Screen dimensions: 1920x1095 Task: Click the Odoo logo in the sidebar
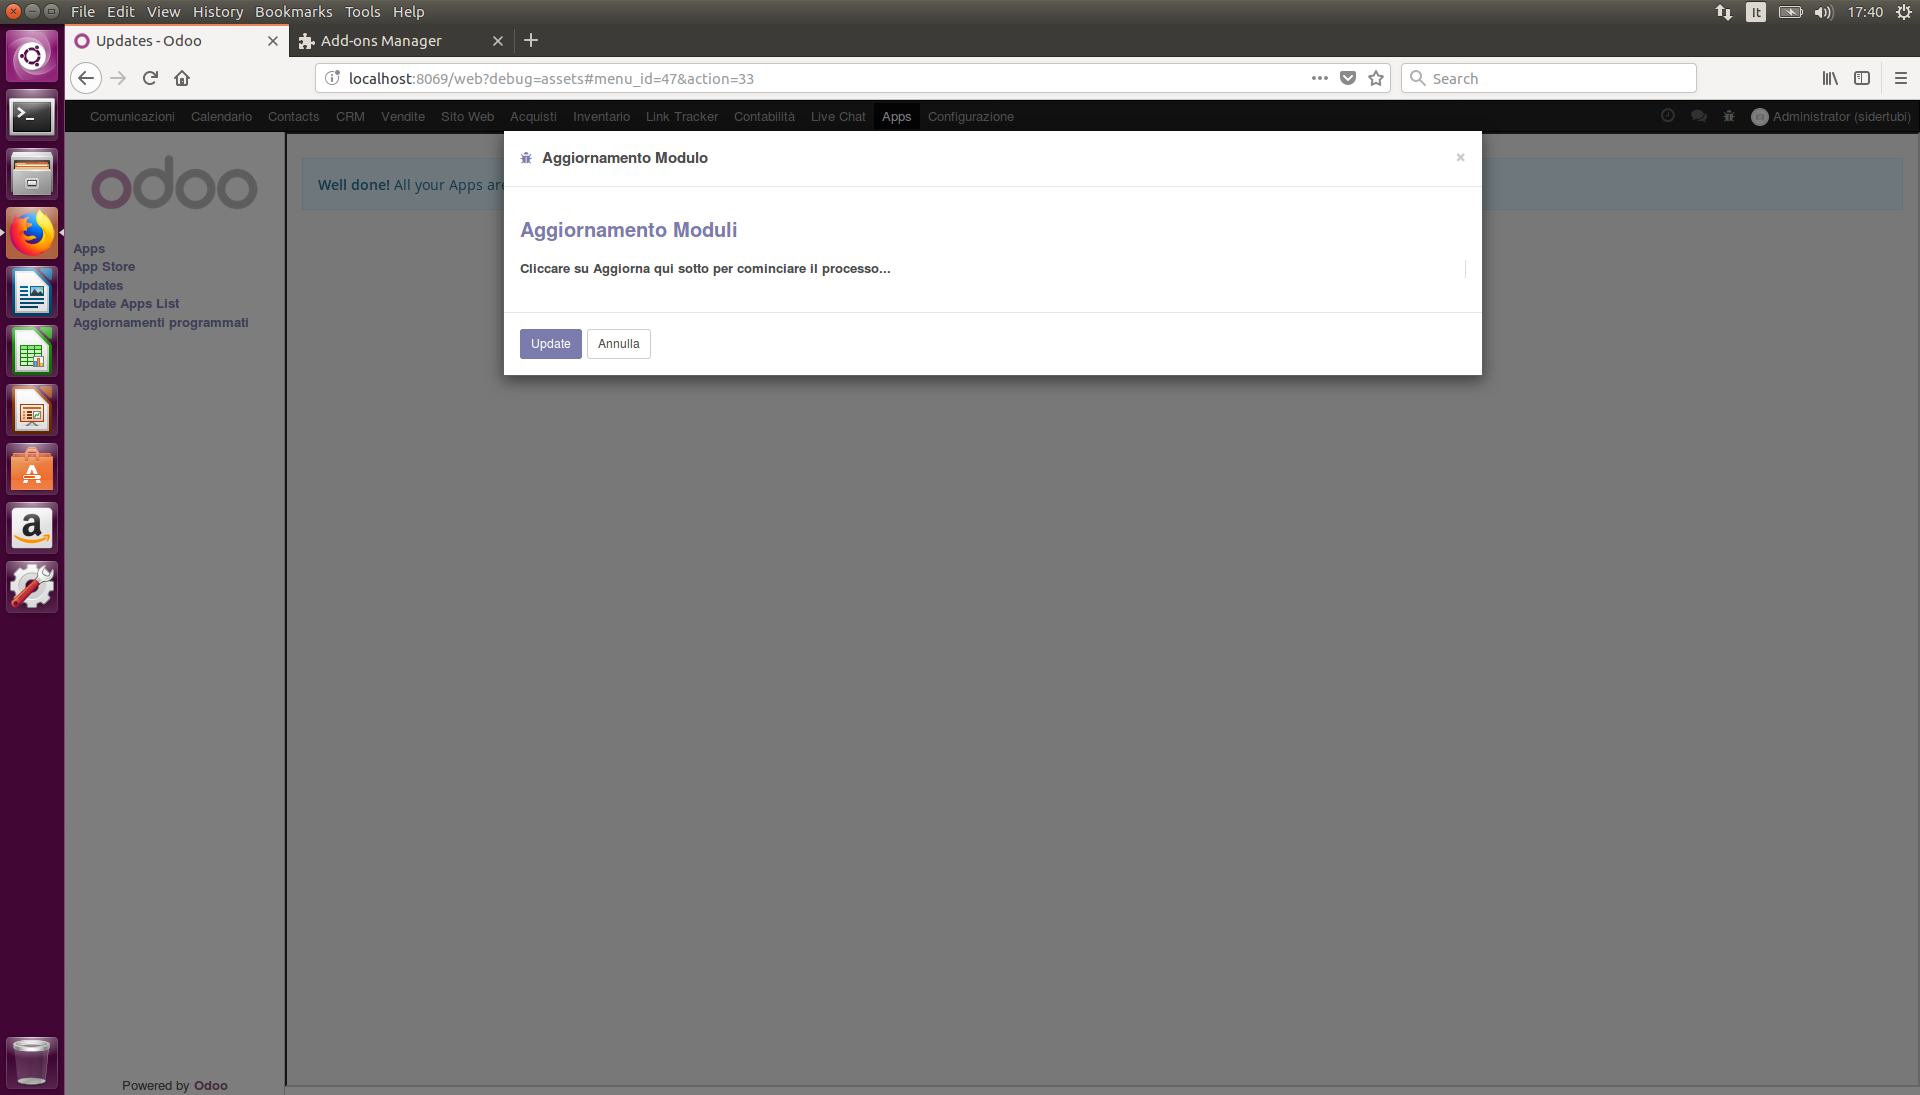click(173, 184)
